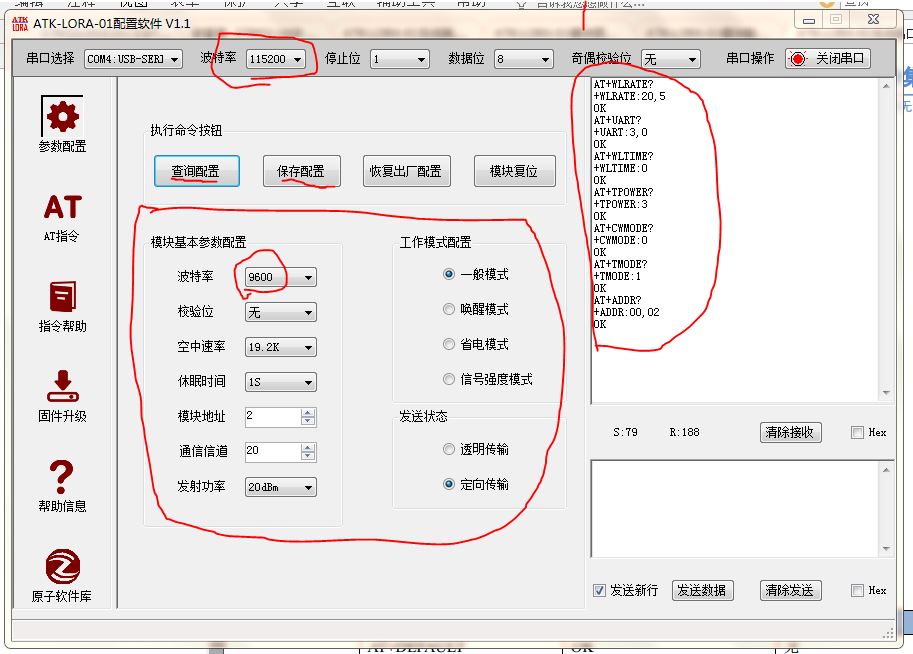913x654 pixels.
Task: Open the 原子软件库 logo icon
Action: pos(62,566)
